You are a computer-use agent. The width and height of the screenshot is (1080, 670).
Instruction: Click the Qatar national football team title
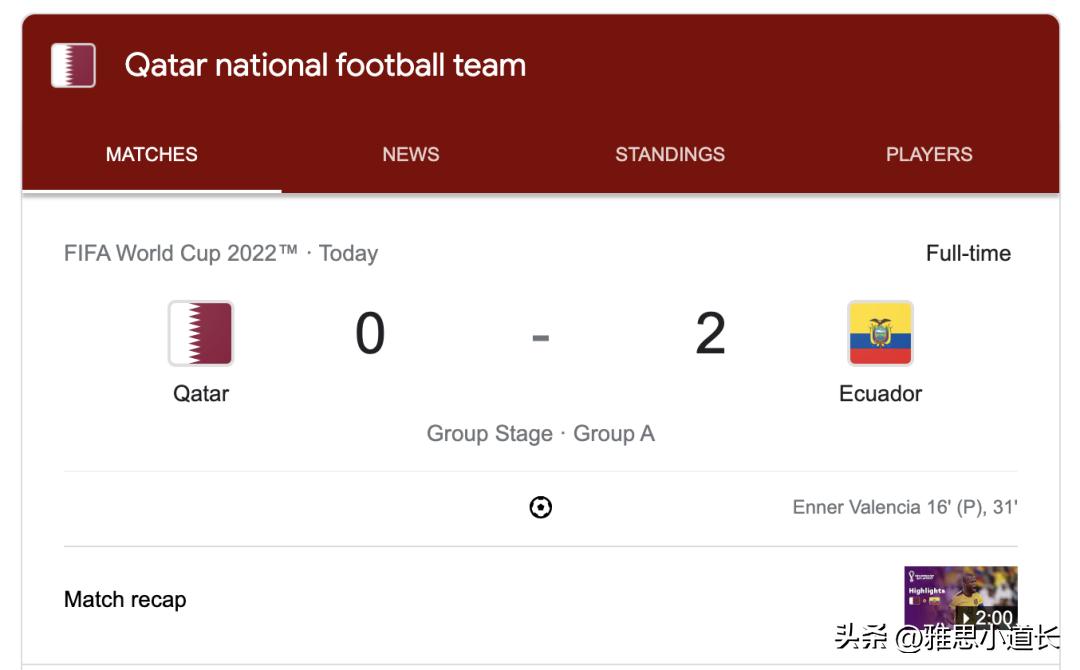[x=325, y=66]
